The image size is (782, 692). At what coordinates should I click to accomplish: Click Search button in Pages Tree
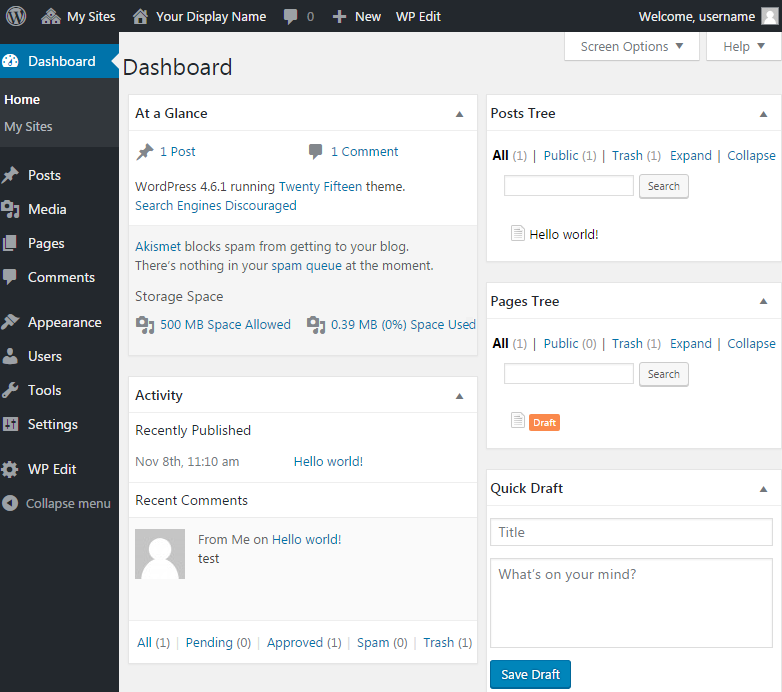point(664,374)
